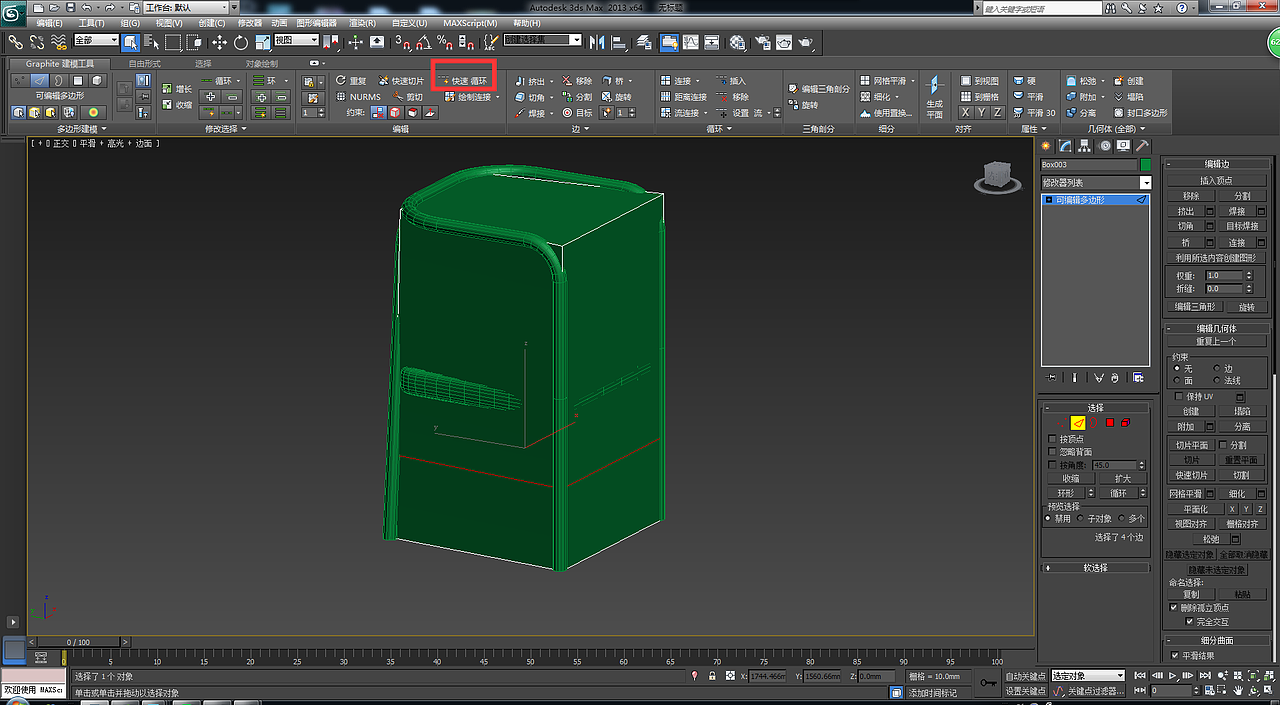Click the 目标焊接 button
This screenshot has height=705, width=1280.
1242,227
